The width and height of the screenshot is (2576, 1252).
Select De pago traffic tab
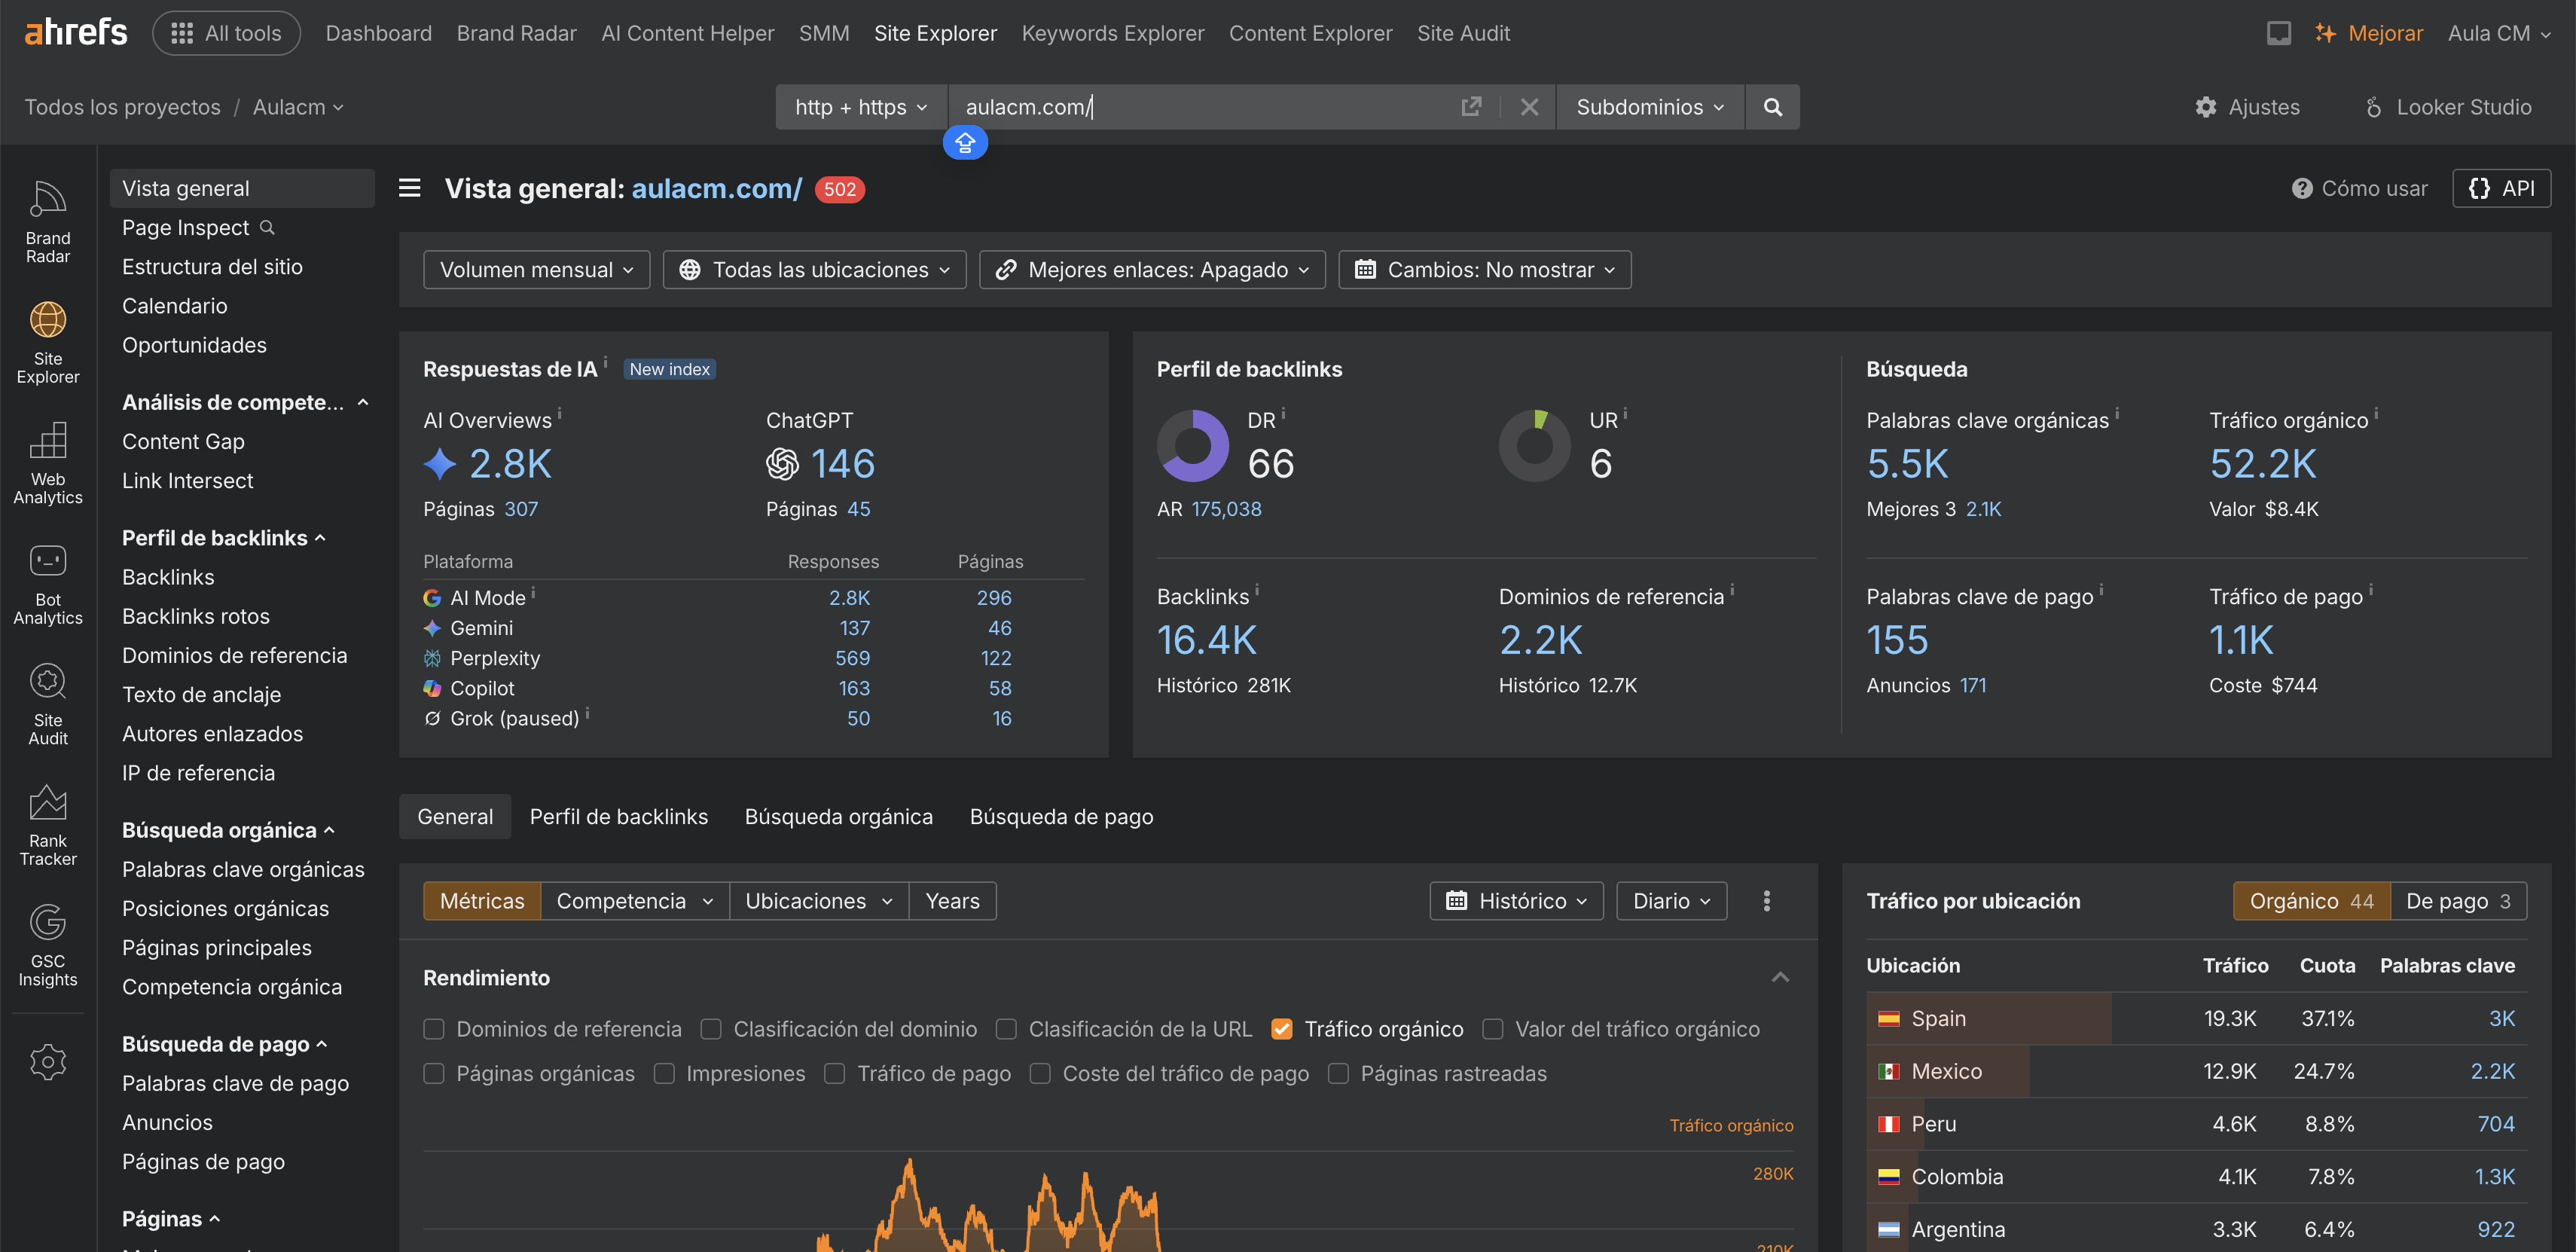(2458, 901)
